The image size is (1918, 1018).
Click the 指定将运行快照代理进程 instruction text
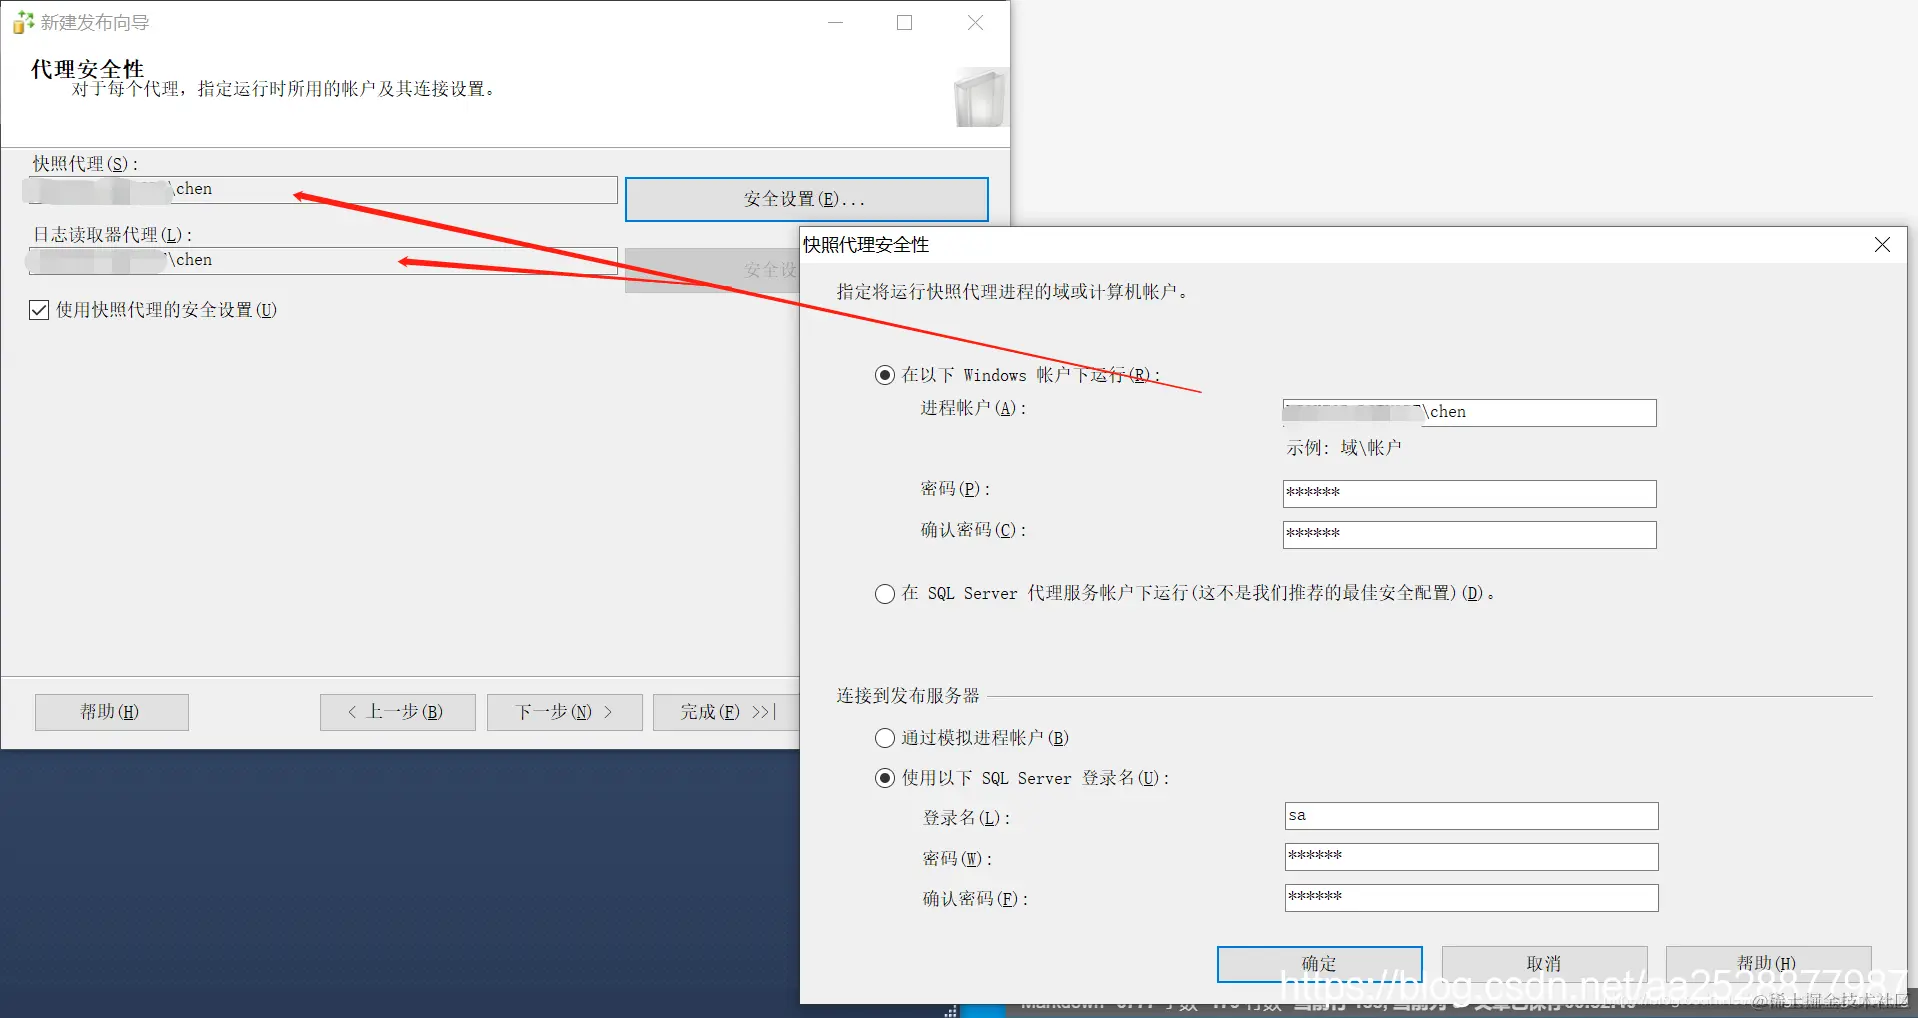pyautogui.click(x=1012, y=292)
